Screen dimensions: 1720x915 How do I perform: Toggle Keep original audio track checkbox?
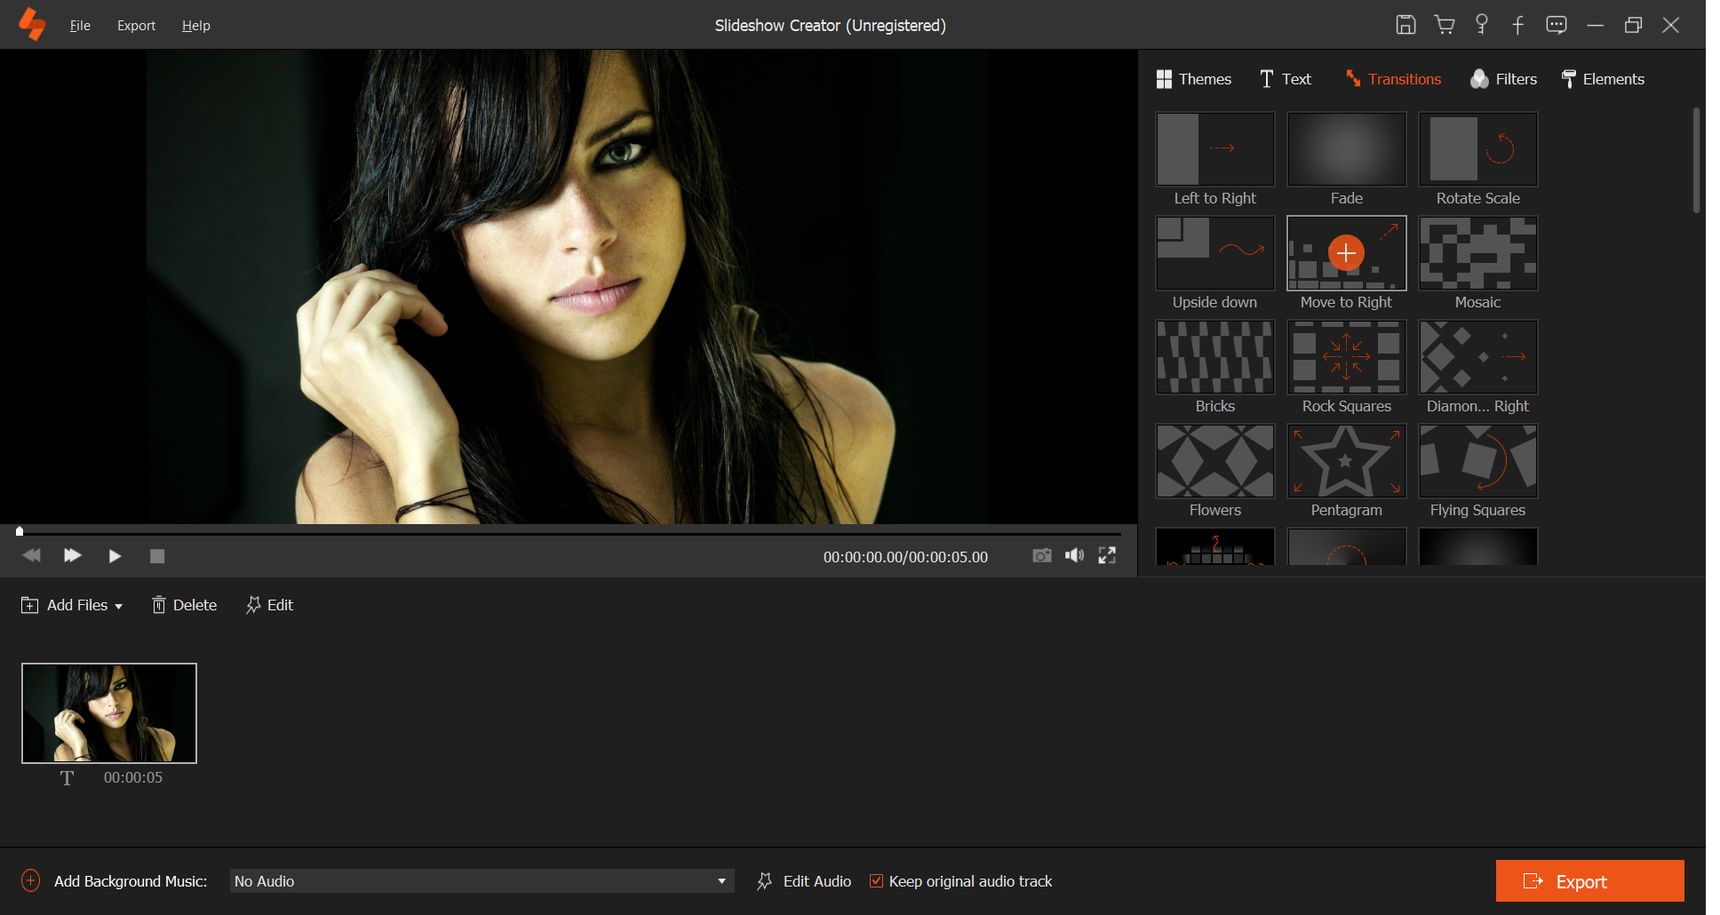coord(876,881)
